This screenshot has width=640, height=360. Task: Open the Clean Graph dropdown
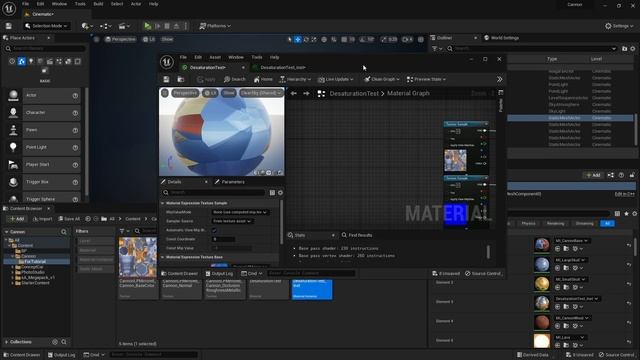[382, 79]
